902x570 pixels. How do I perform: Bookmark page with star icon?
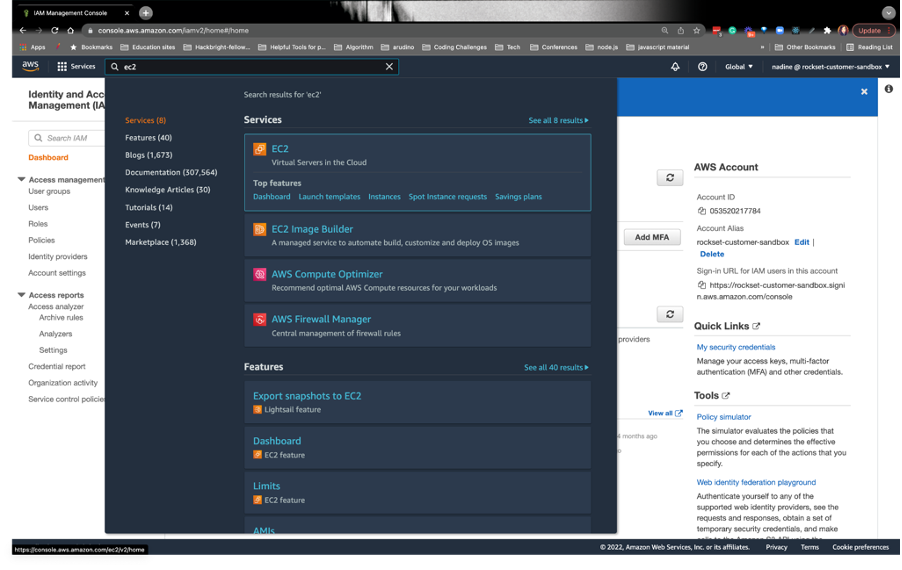697,30
